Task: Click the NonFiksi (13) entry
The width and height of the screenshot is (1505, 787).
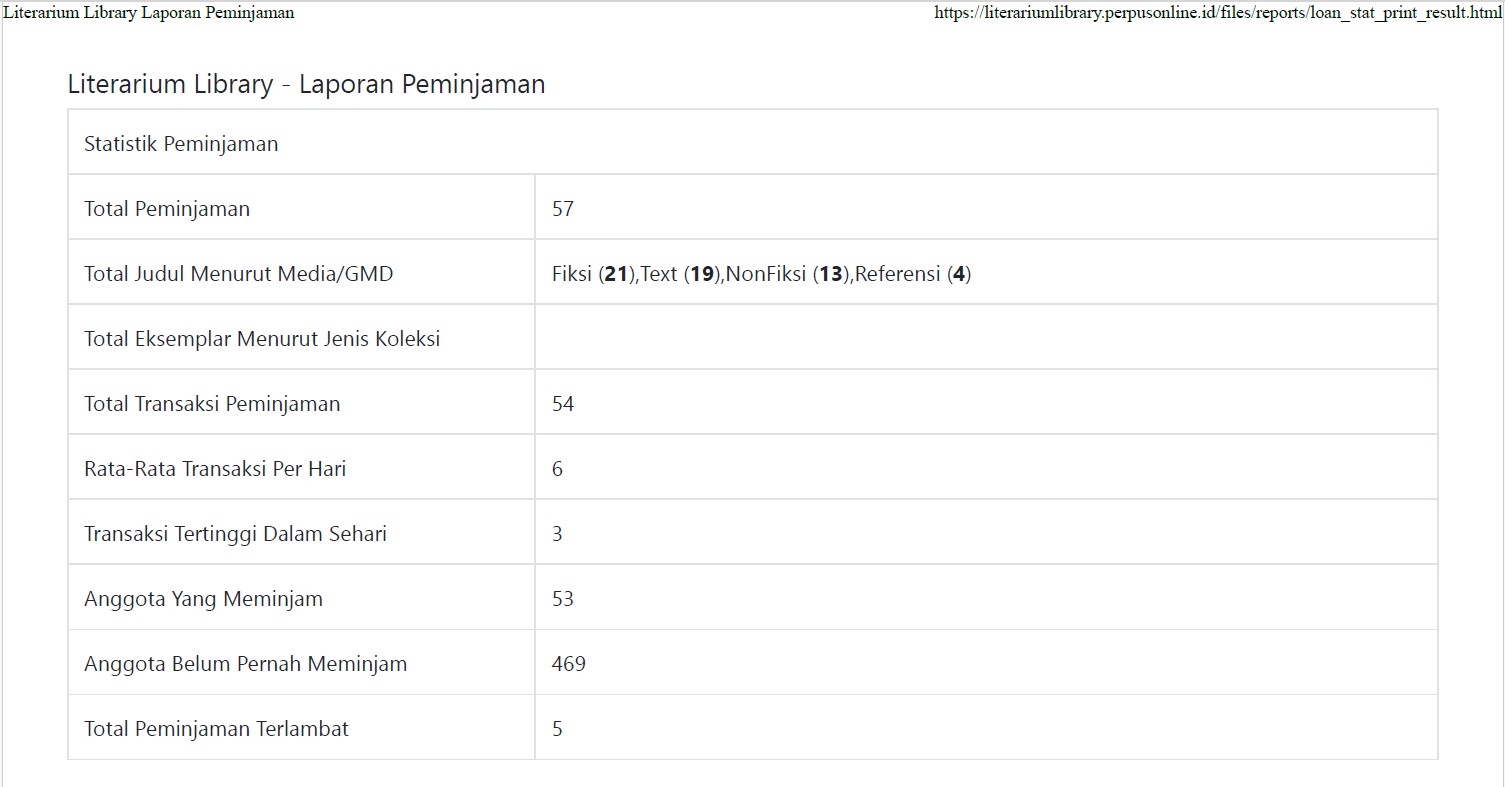Action: click(x=788, y=274)
